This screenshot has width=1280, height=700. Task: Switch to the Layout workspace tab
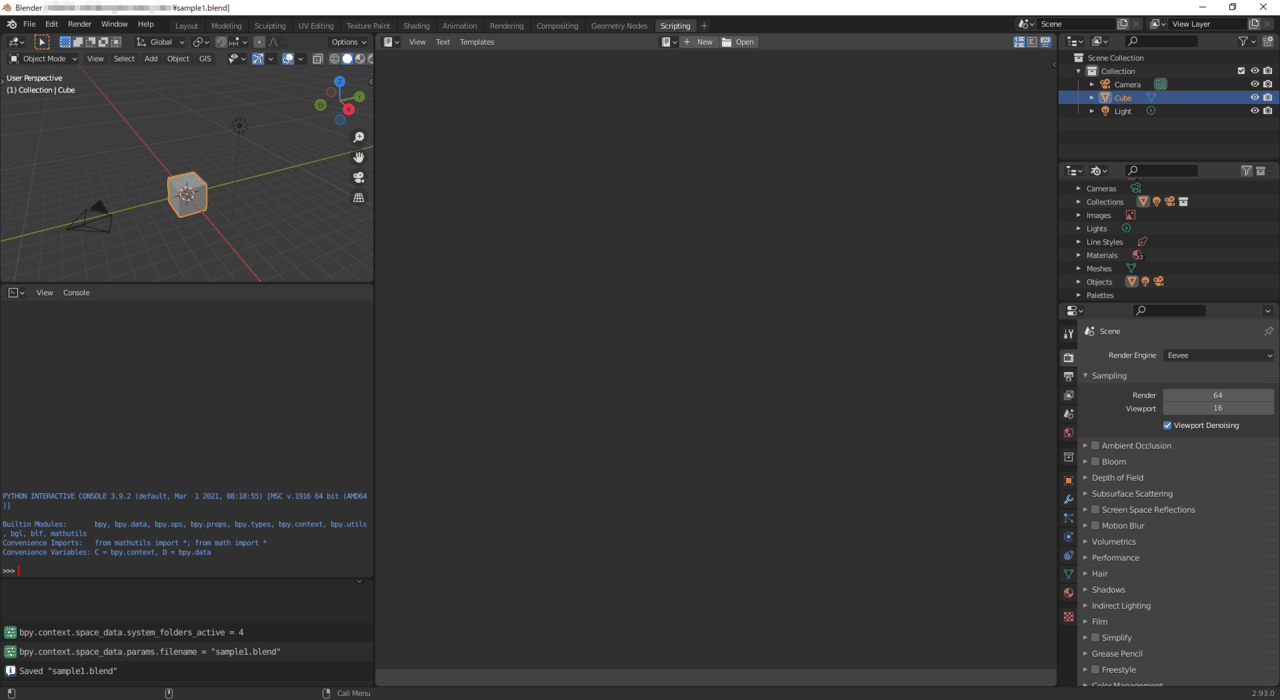[186, 26]
